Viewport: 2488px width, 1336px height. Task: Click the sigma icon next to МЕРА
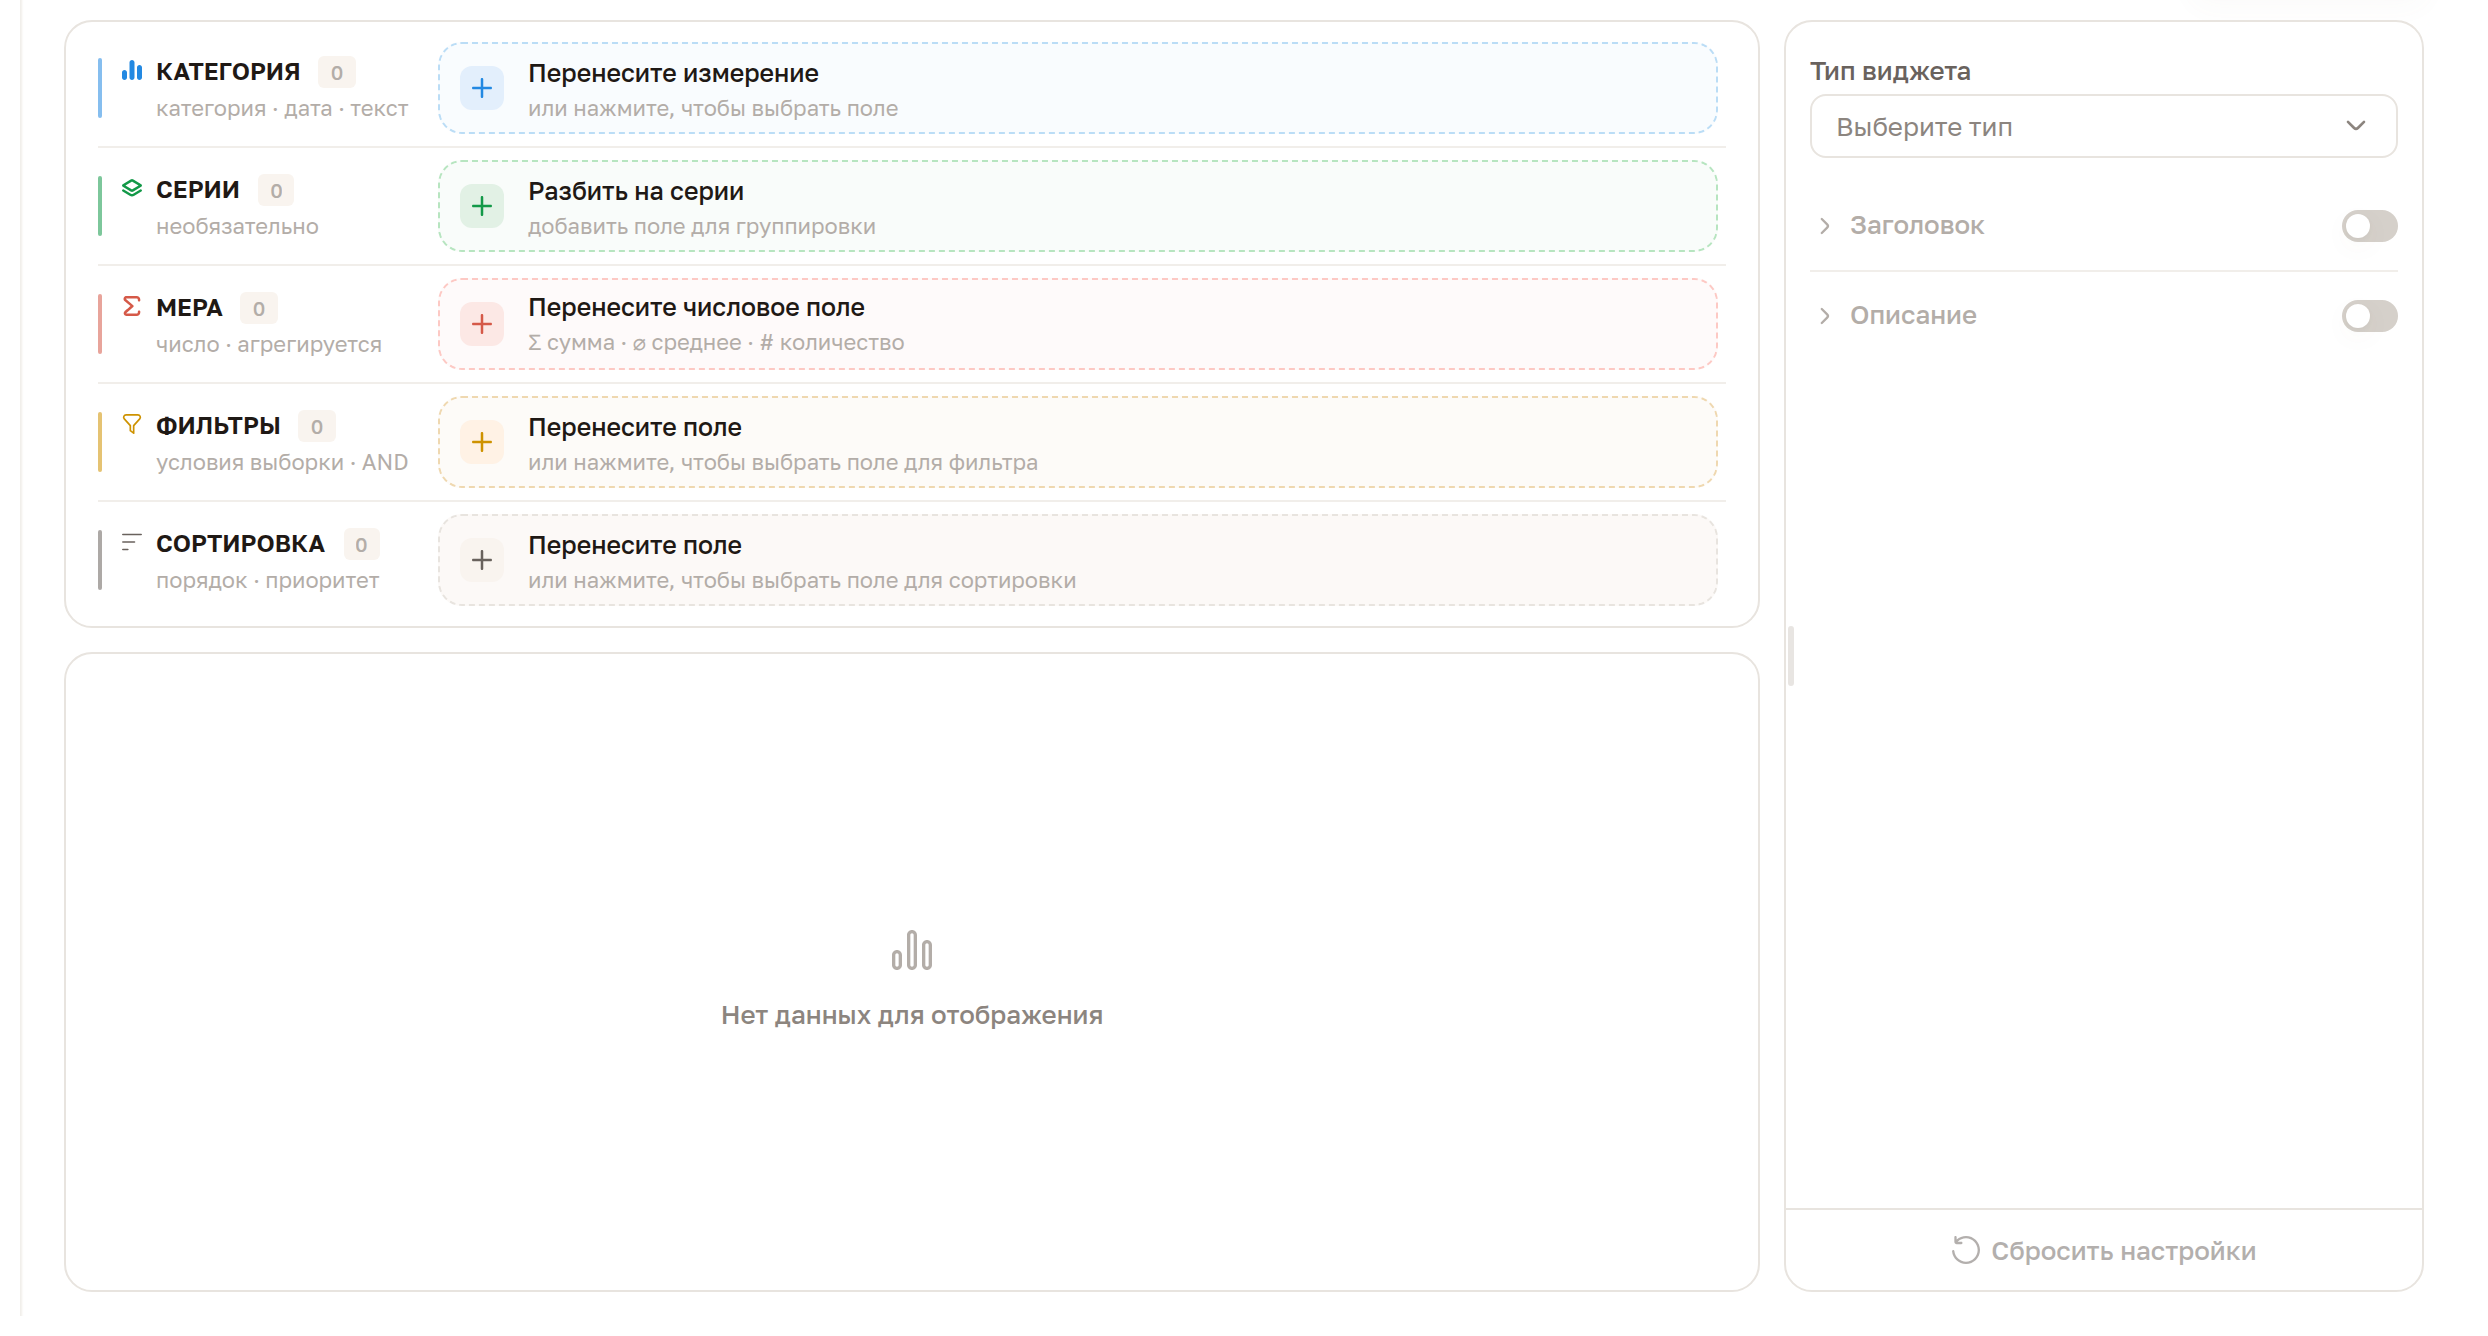pos(132,306)
